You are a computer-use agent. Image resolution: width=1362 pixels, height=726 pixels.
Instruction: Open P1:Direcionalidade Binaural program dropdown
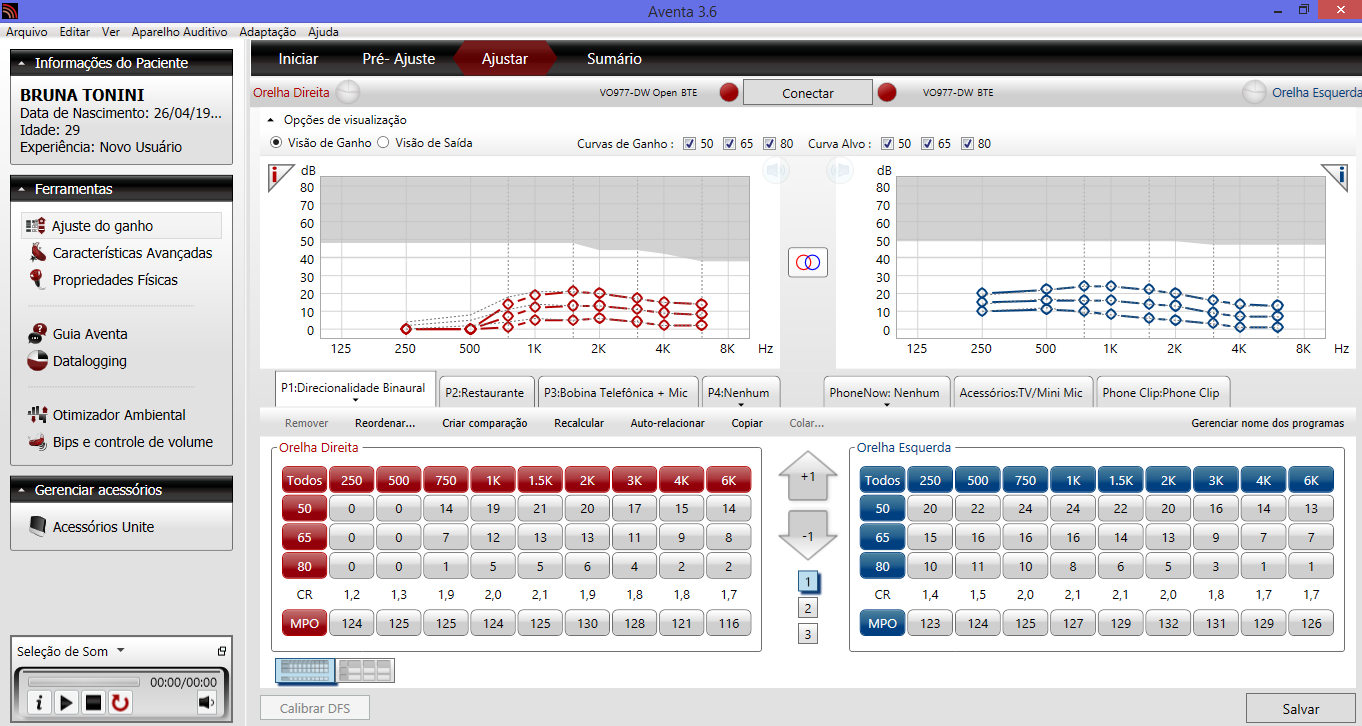tap(355, 400)
